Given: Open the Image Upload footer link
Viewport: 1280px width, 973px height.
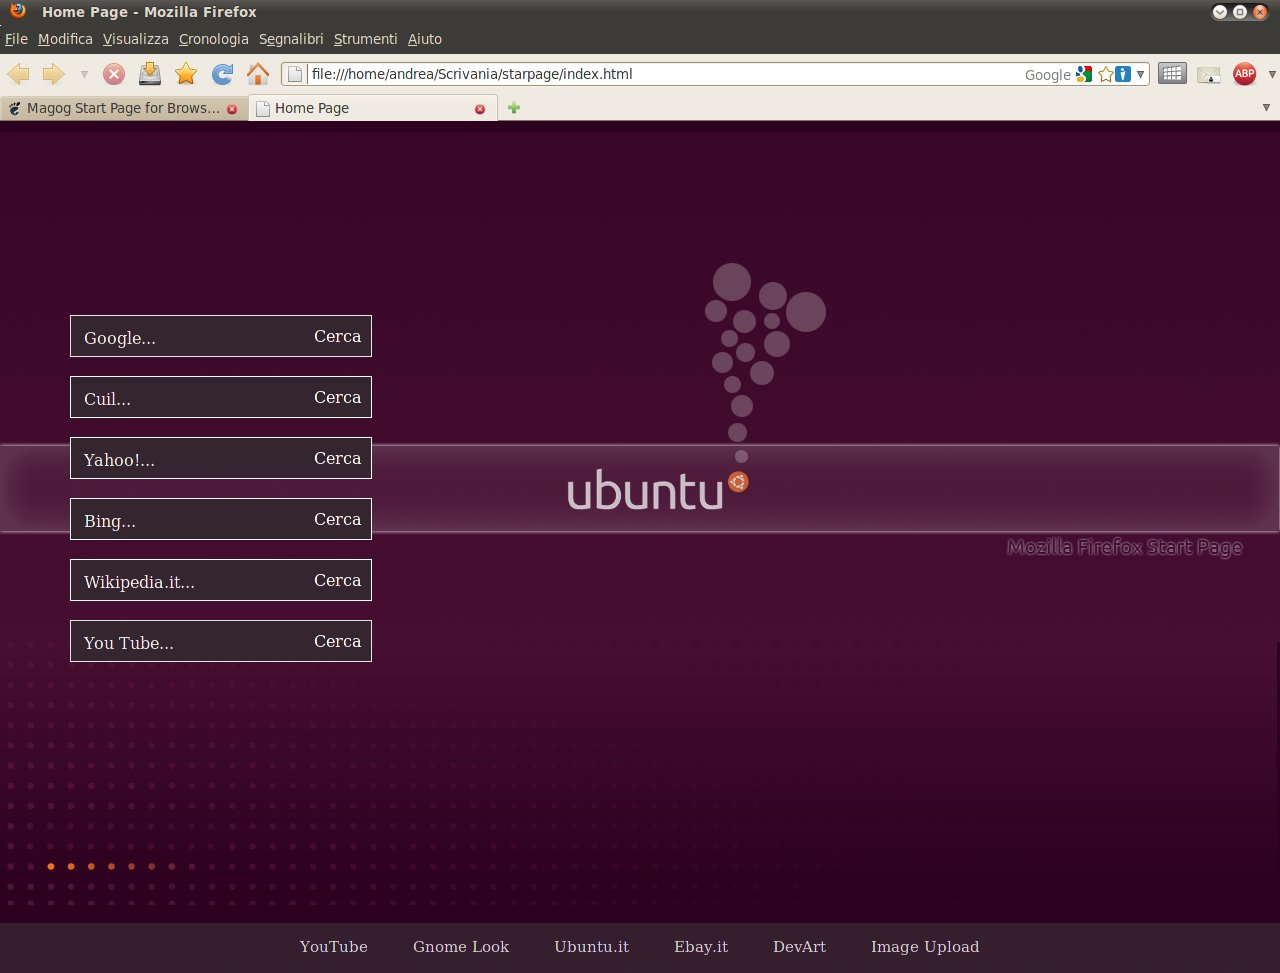Looking at the screenshot, I should [925, 947].
